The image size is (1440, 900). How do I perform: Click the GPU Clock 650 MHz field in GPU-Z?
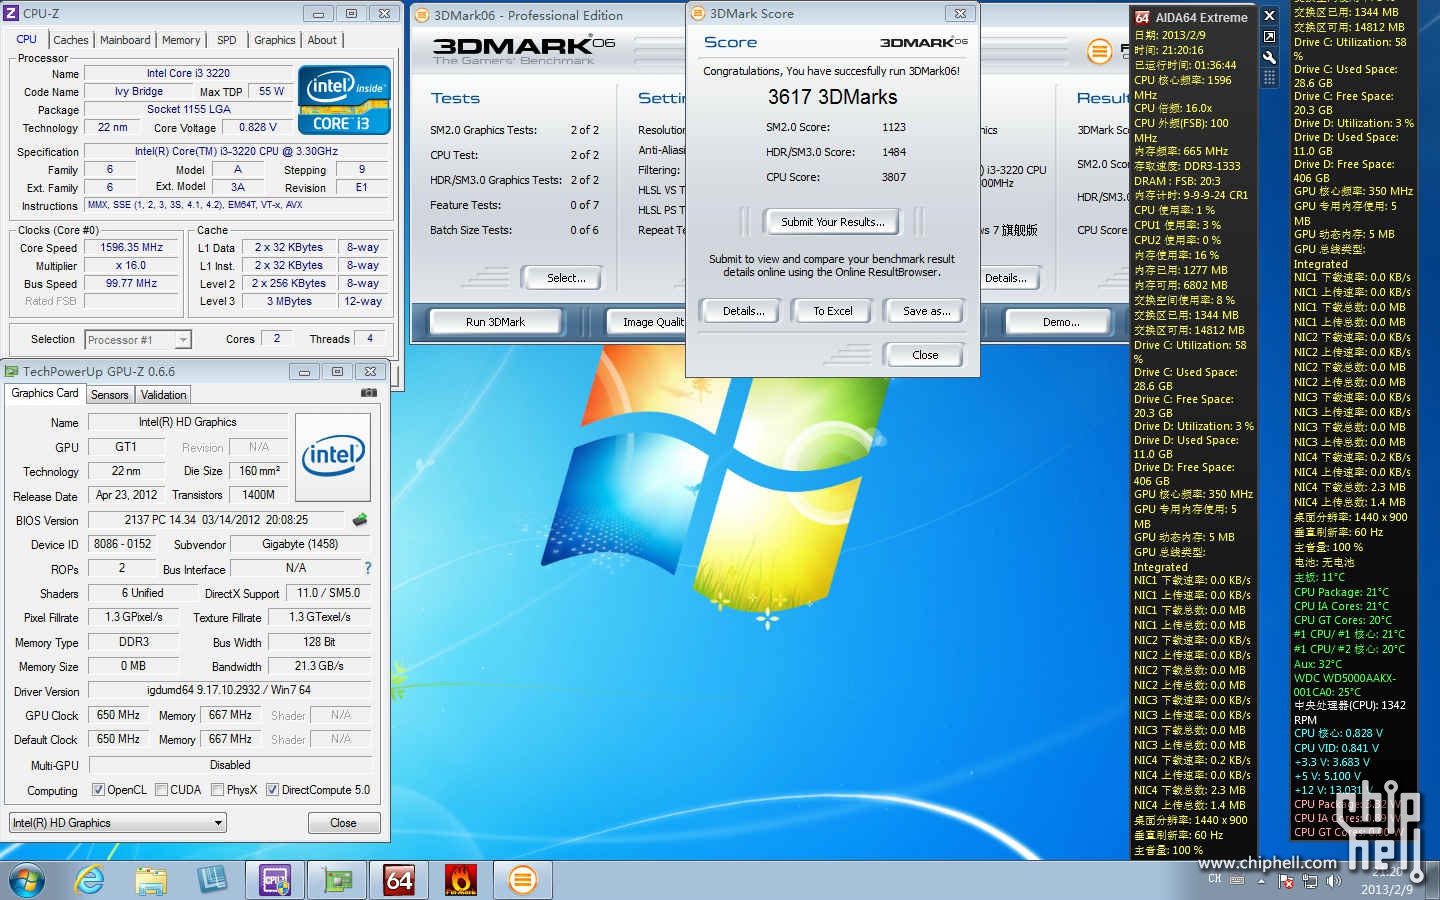118,715
